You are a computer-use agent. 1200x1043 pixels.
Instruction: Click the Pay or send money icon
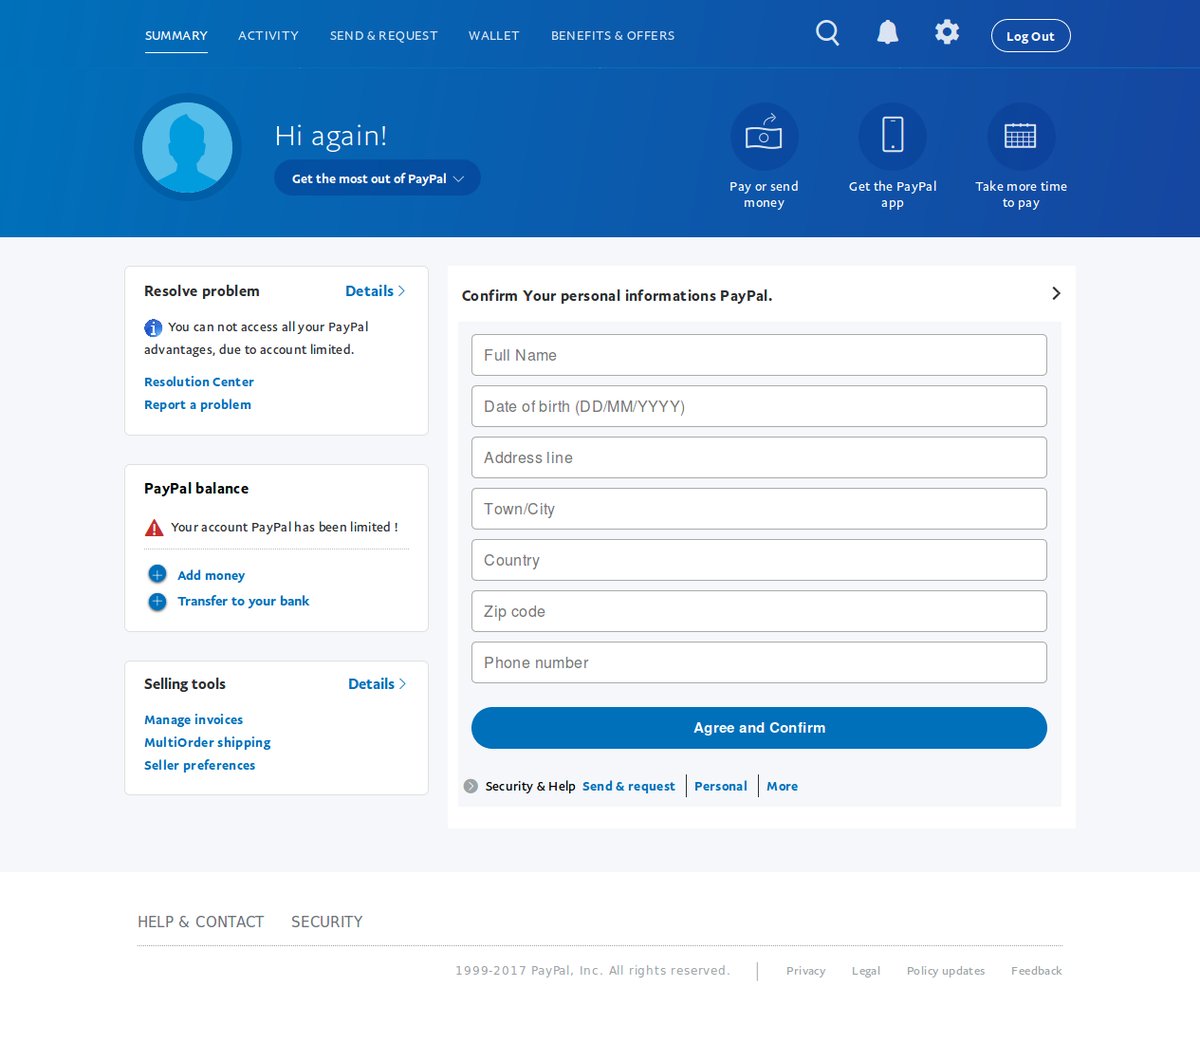[x=764, y=136]
